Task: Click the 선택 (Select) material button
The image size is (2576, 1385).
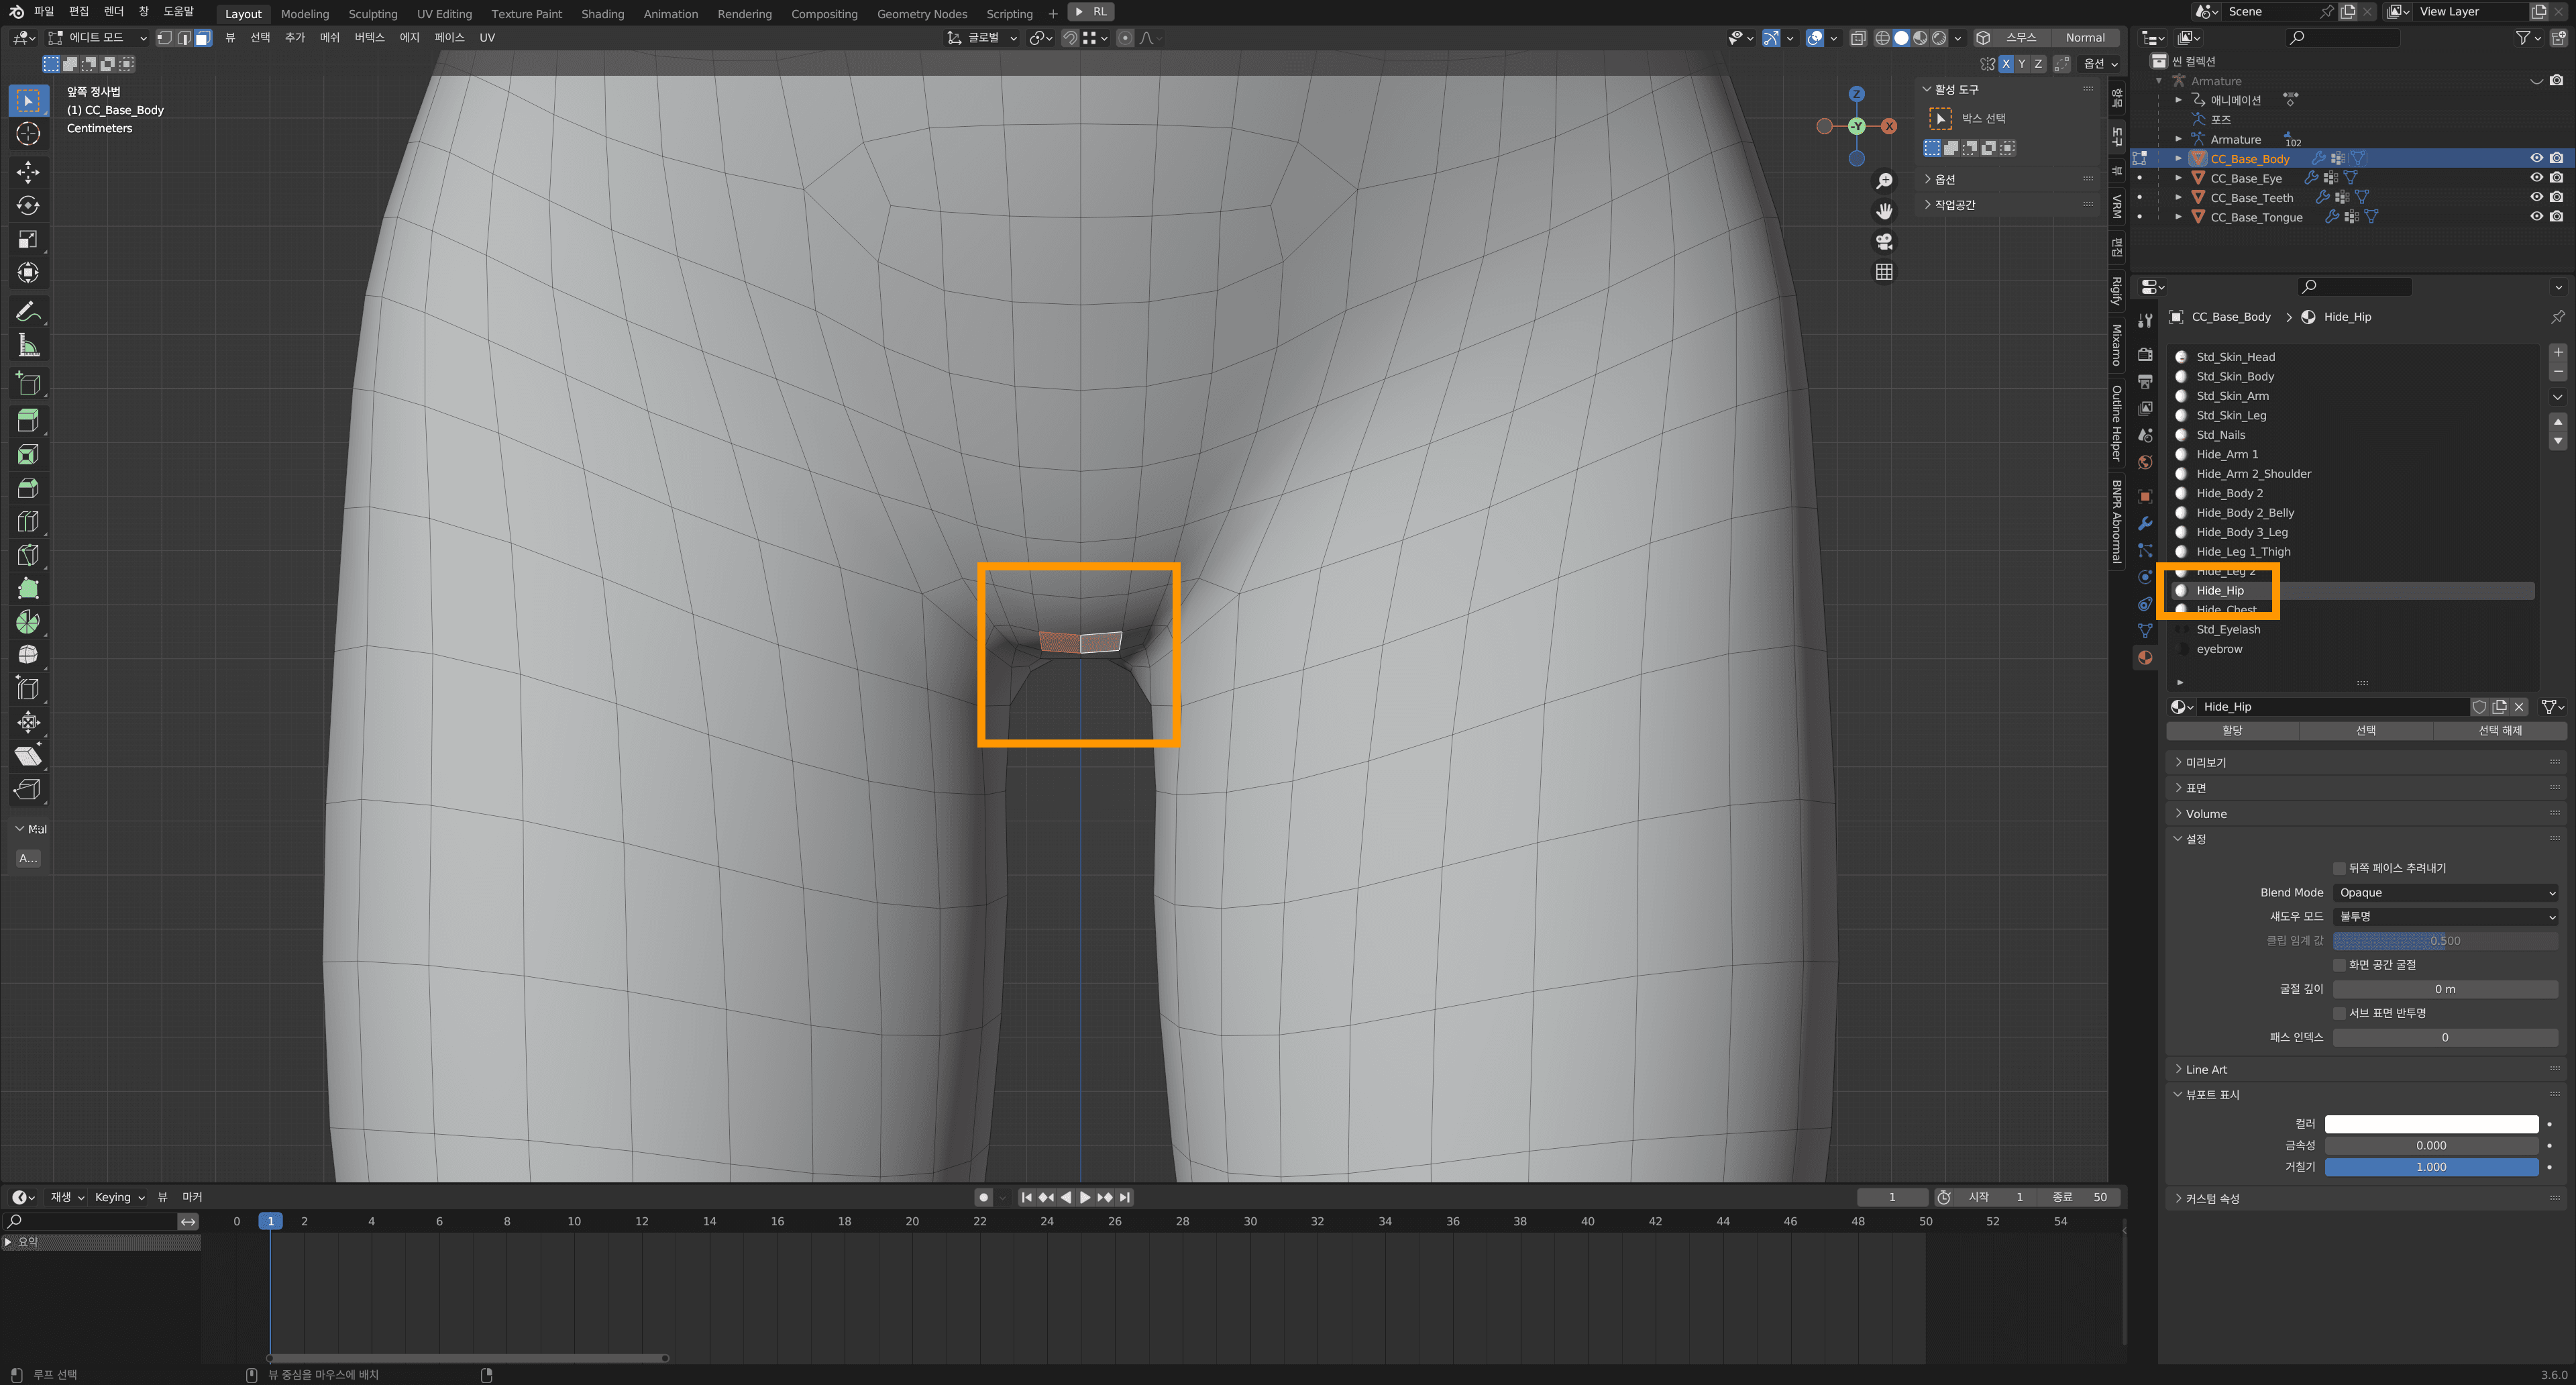Action: coord(2365,731)
